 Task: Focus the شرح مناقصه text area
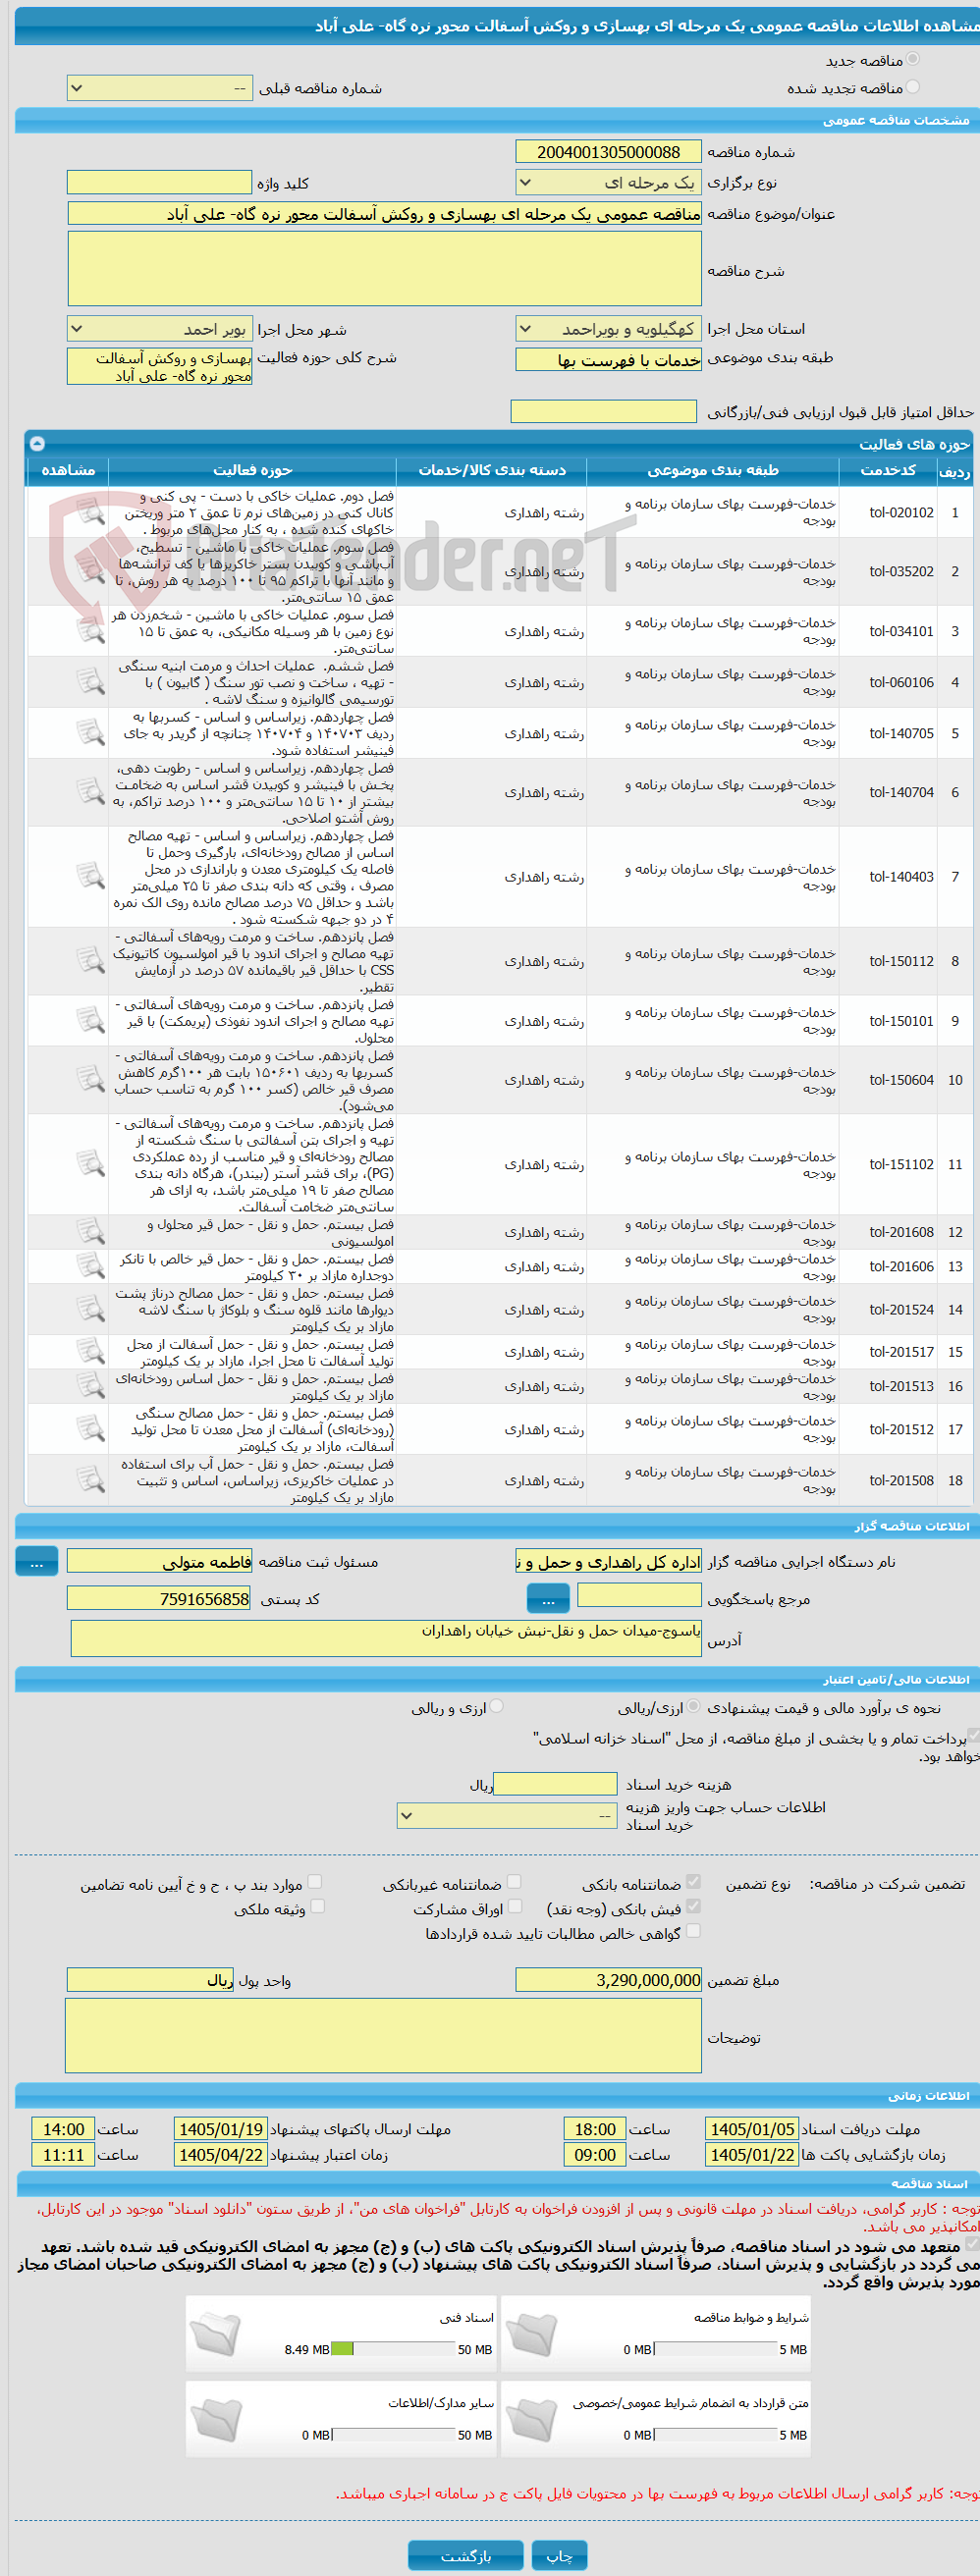[x=385, y=269]
